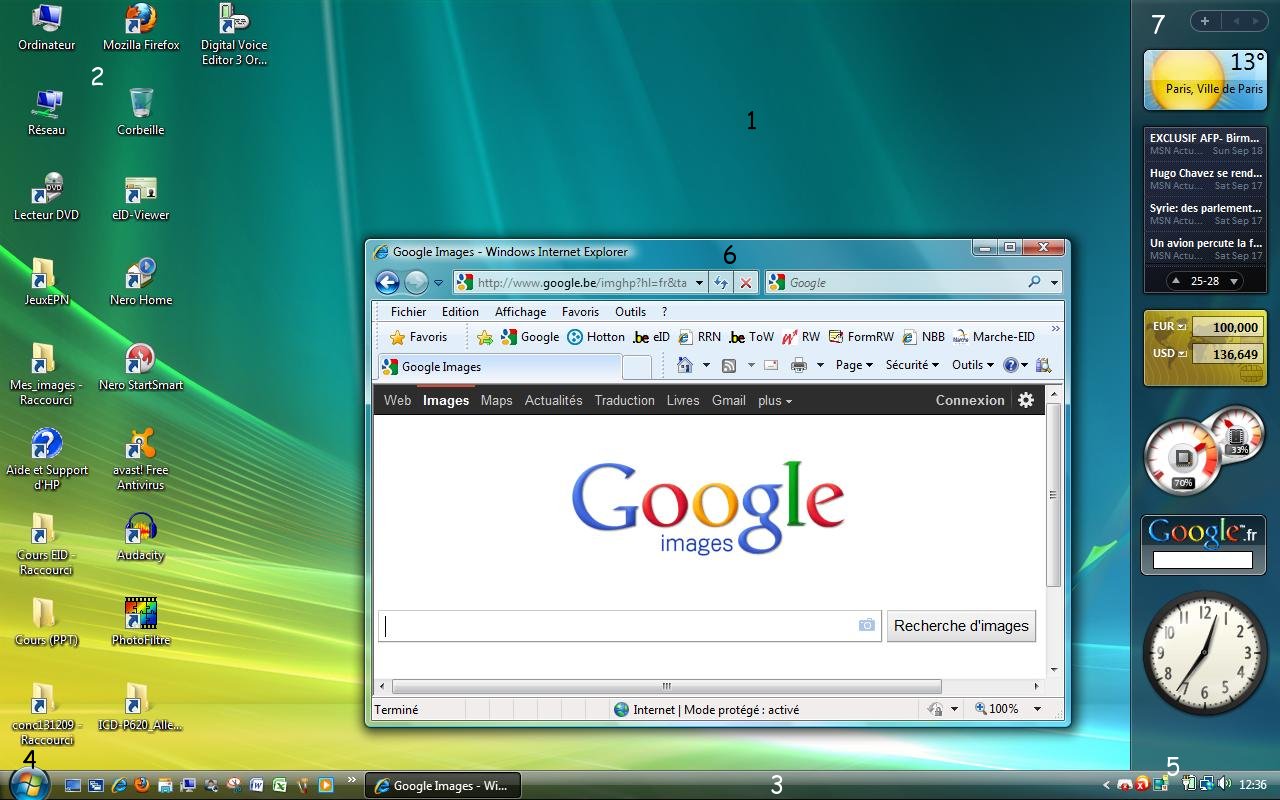Screen dimensions: 1280x800
Task: Open the IE help question-mark icon
Action: 1010,365
